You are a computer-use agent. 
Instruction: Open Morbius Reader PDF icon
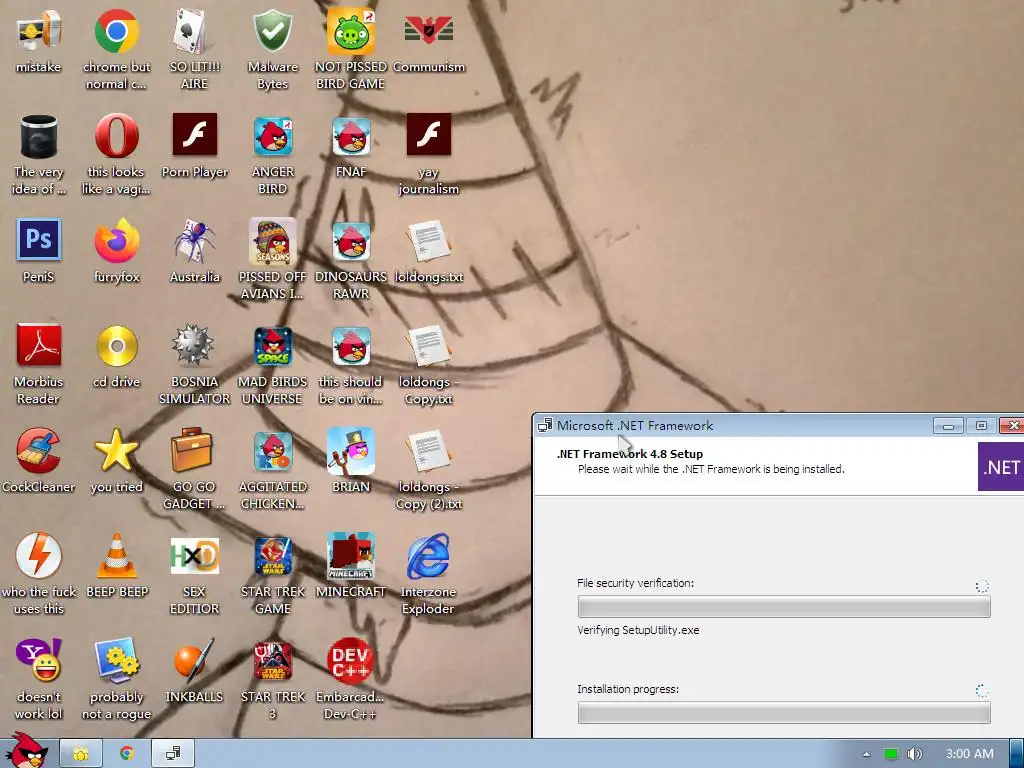39,346
